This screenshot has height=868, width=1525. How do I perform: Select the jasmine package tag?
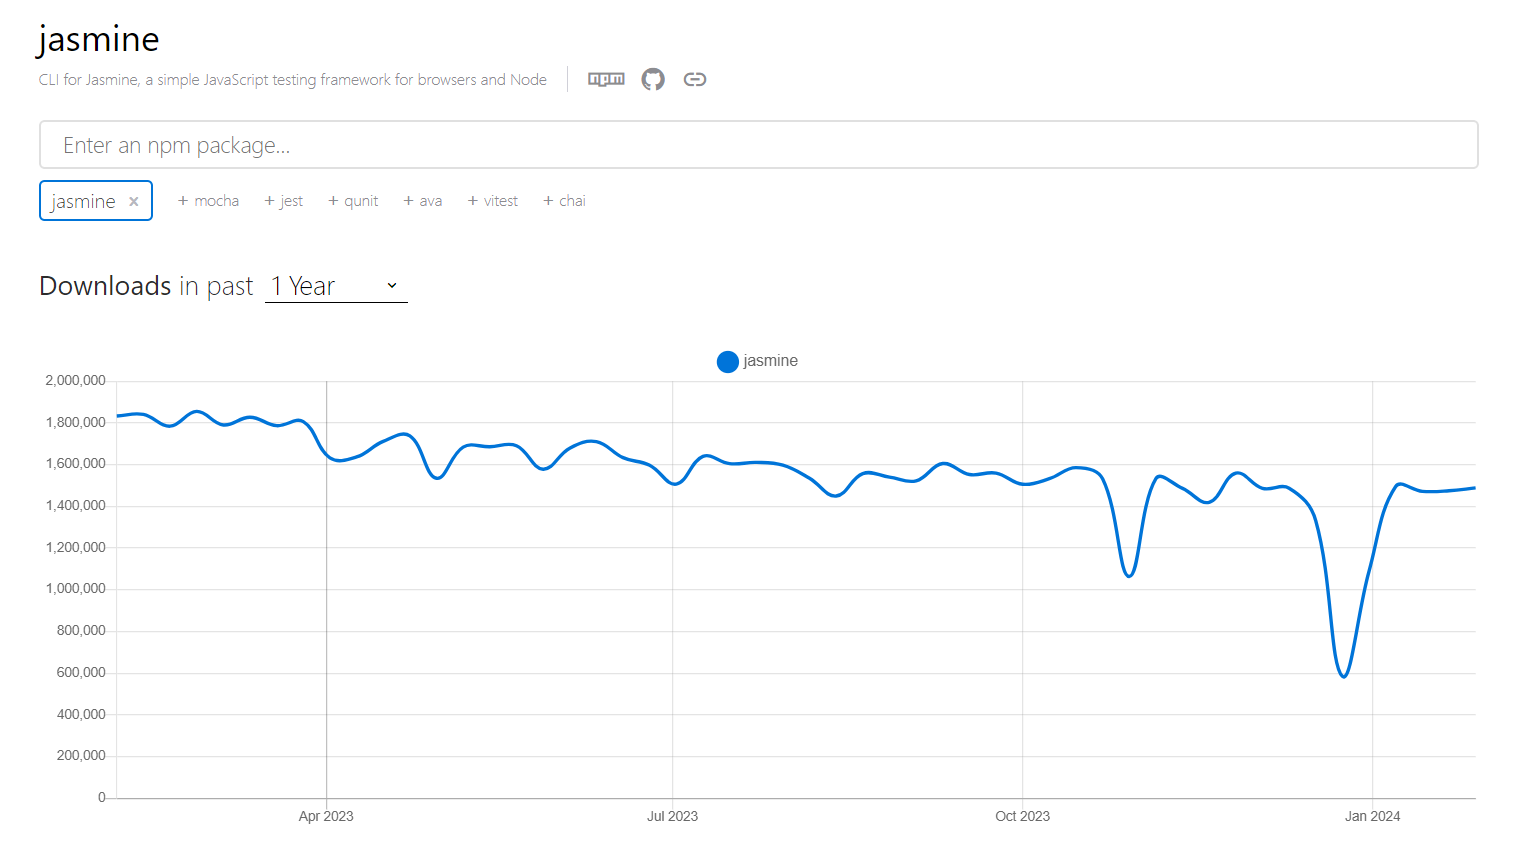coord(83,201)
